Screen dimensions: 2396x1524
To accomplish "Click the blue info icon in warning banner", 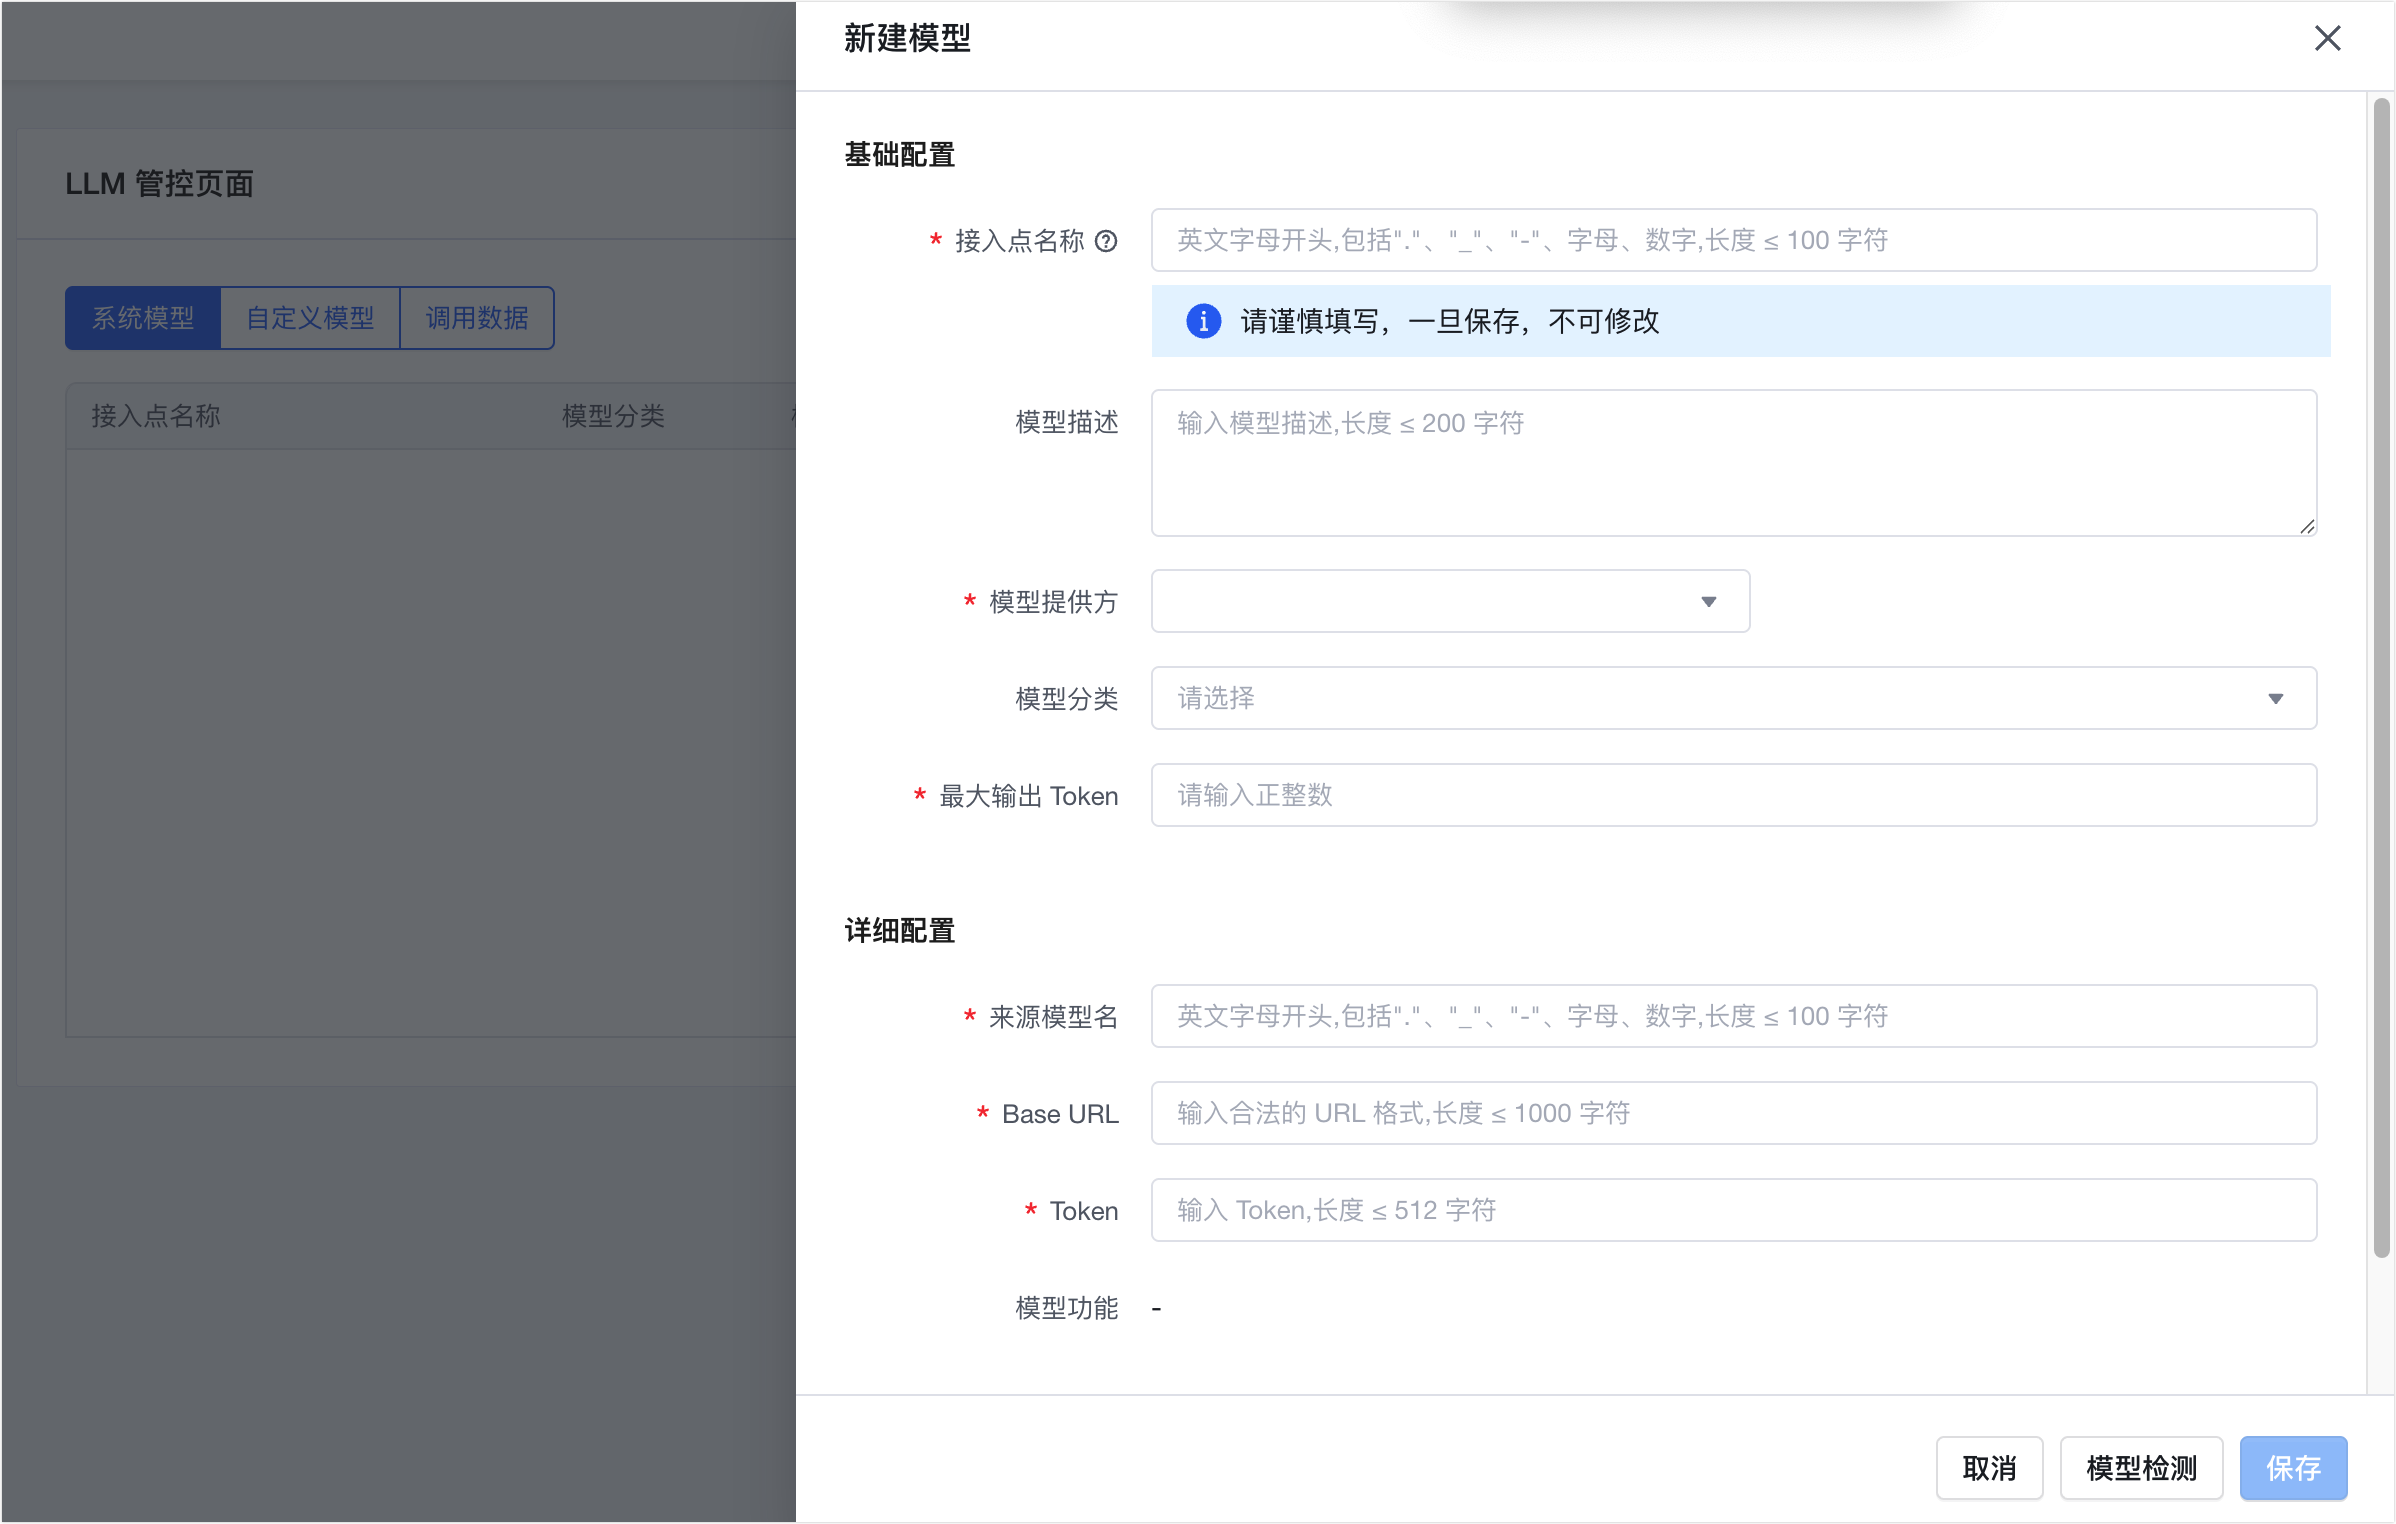I will (1203, 321).
